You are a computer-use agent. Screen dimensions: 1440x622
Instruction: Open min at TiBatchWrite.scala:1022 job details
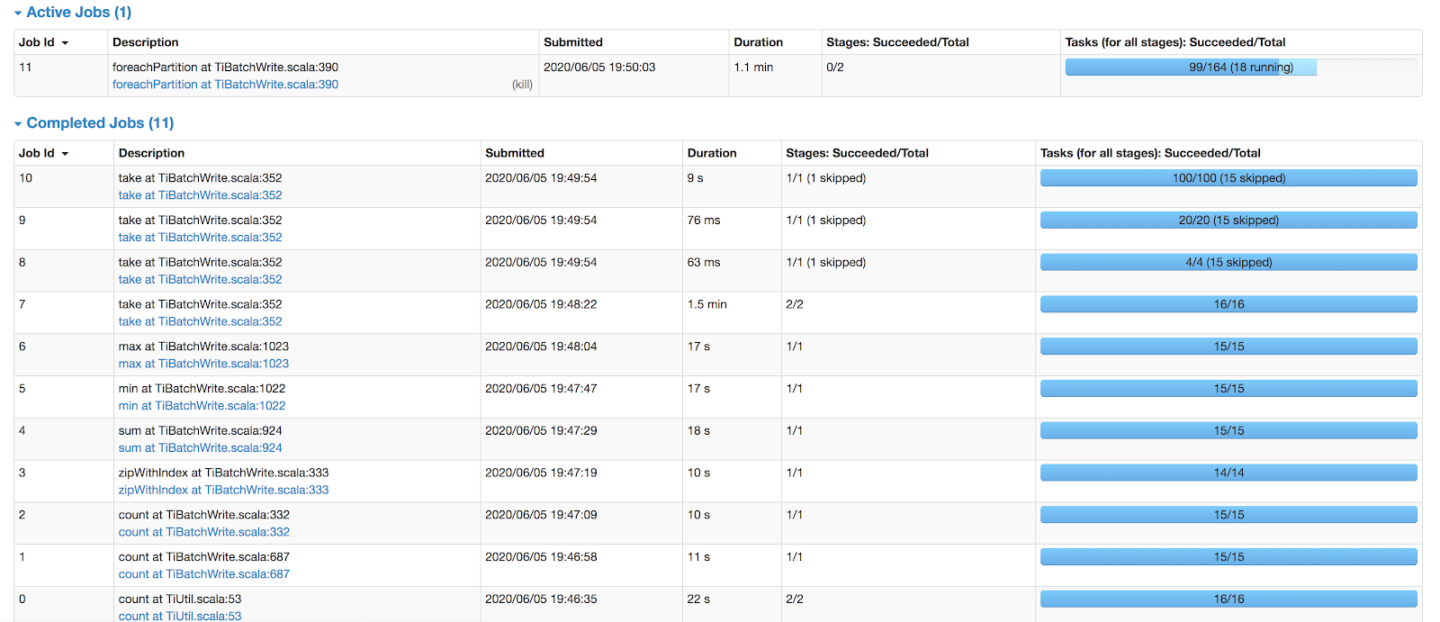[201, 405]
